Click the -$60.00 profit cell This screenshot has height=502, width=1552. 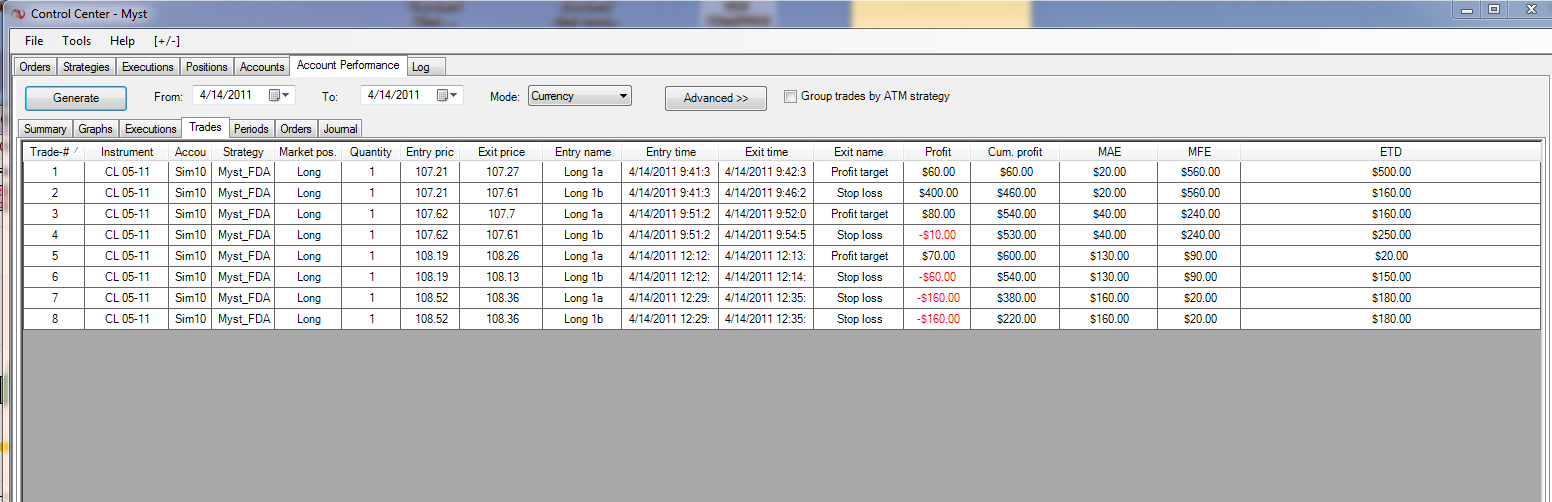(x=938, y=277)
